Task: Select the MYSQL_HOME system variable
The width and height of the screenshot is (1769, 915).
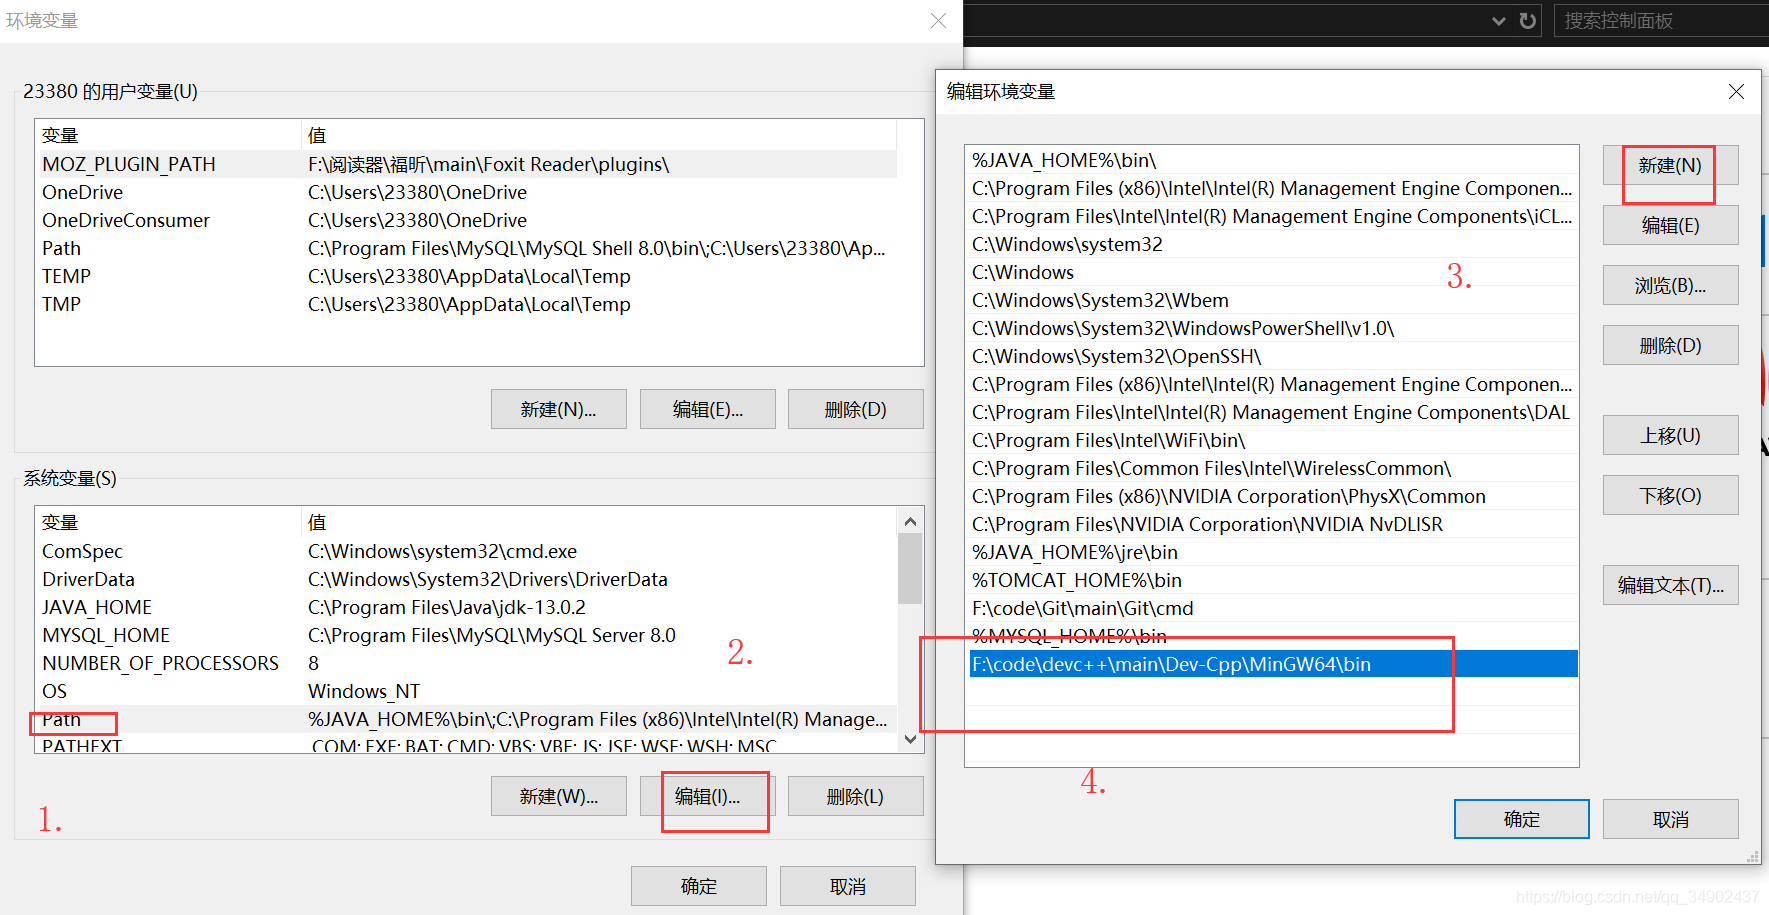Action: (467, 635)
